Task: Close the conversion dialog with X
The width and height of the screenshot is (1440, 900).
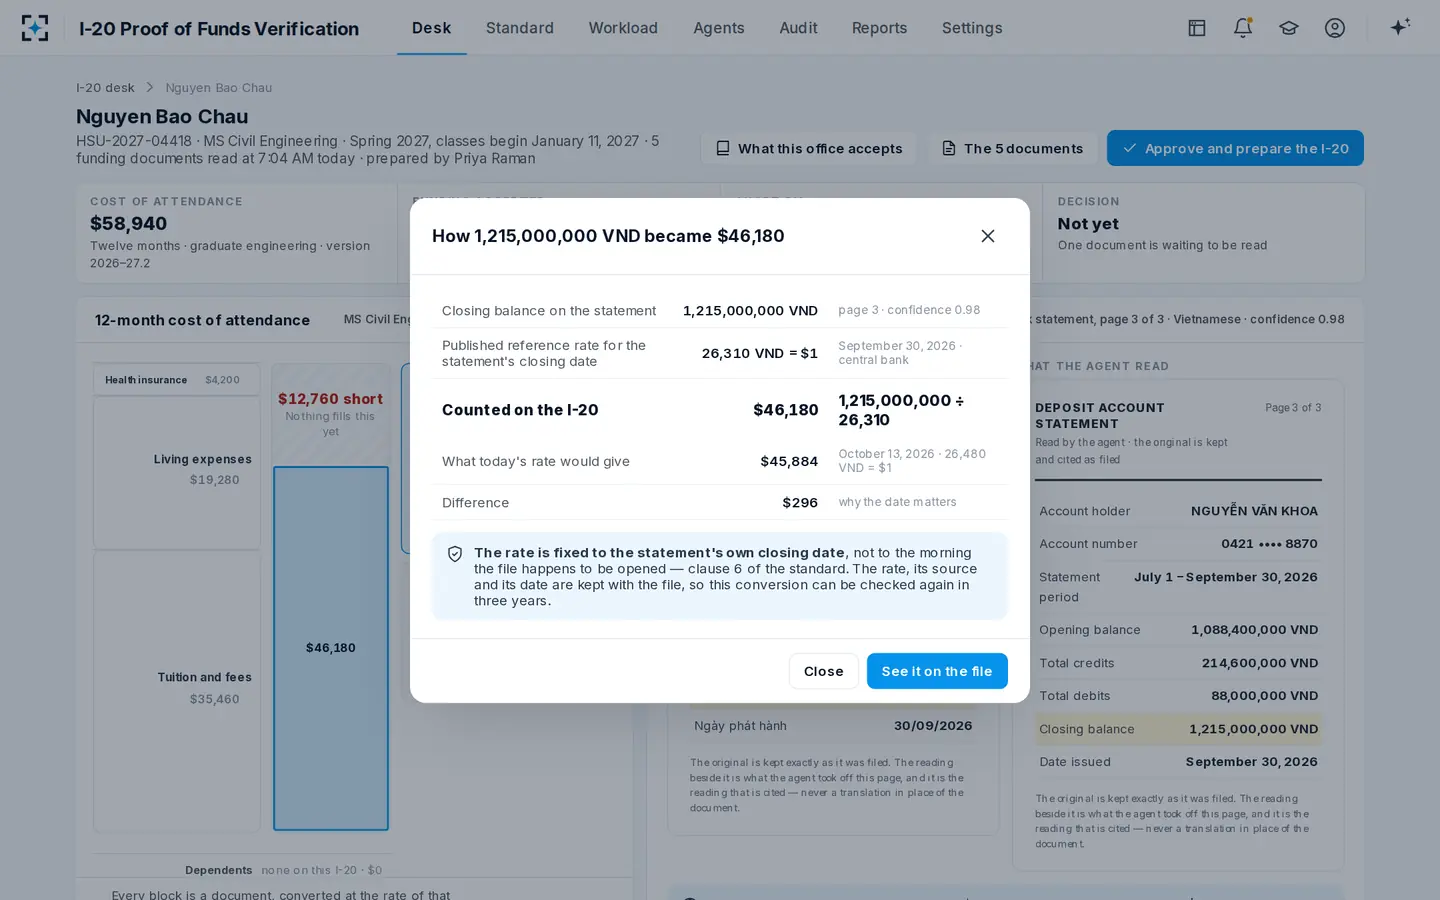Action: (987, 236)
